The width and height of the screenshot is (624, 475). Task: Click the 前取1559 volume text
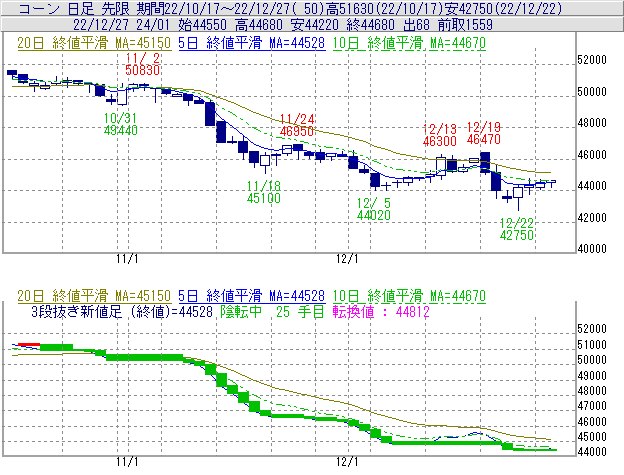[x=465, y=25]
